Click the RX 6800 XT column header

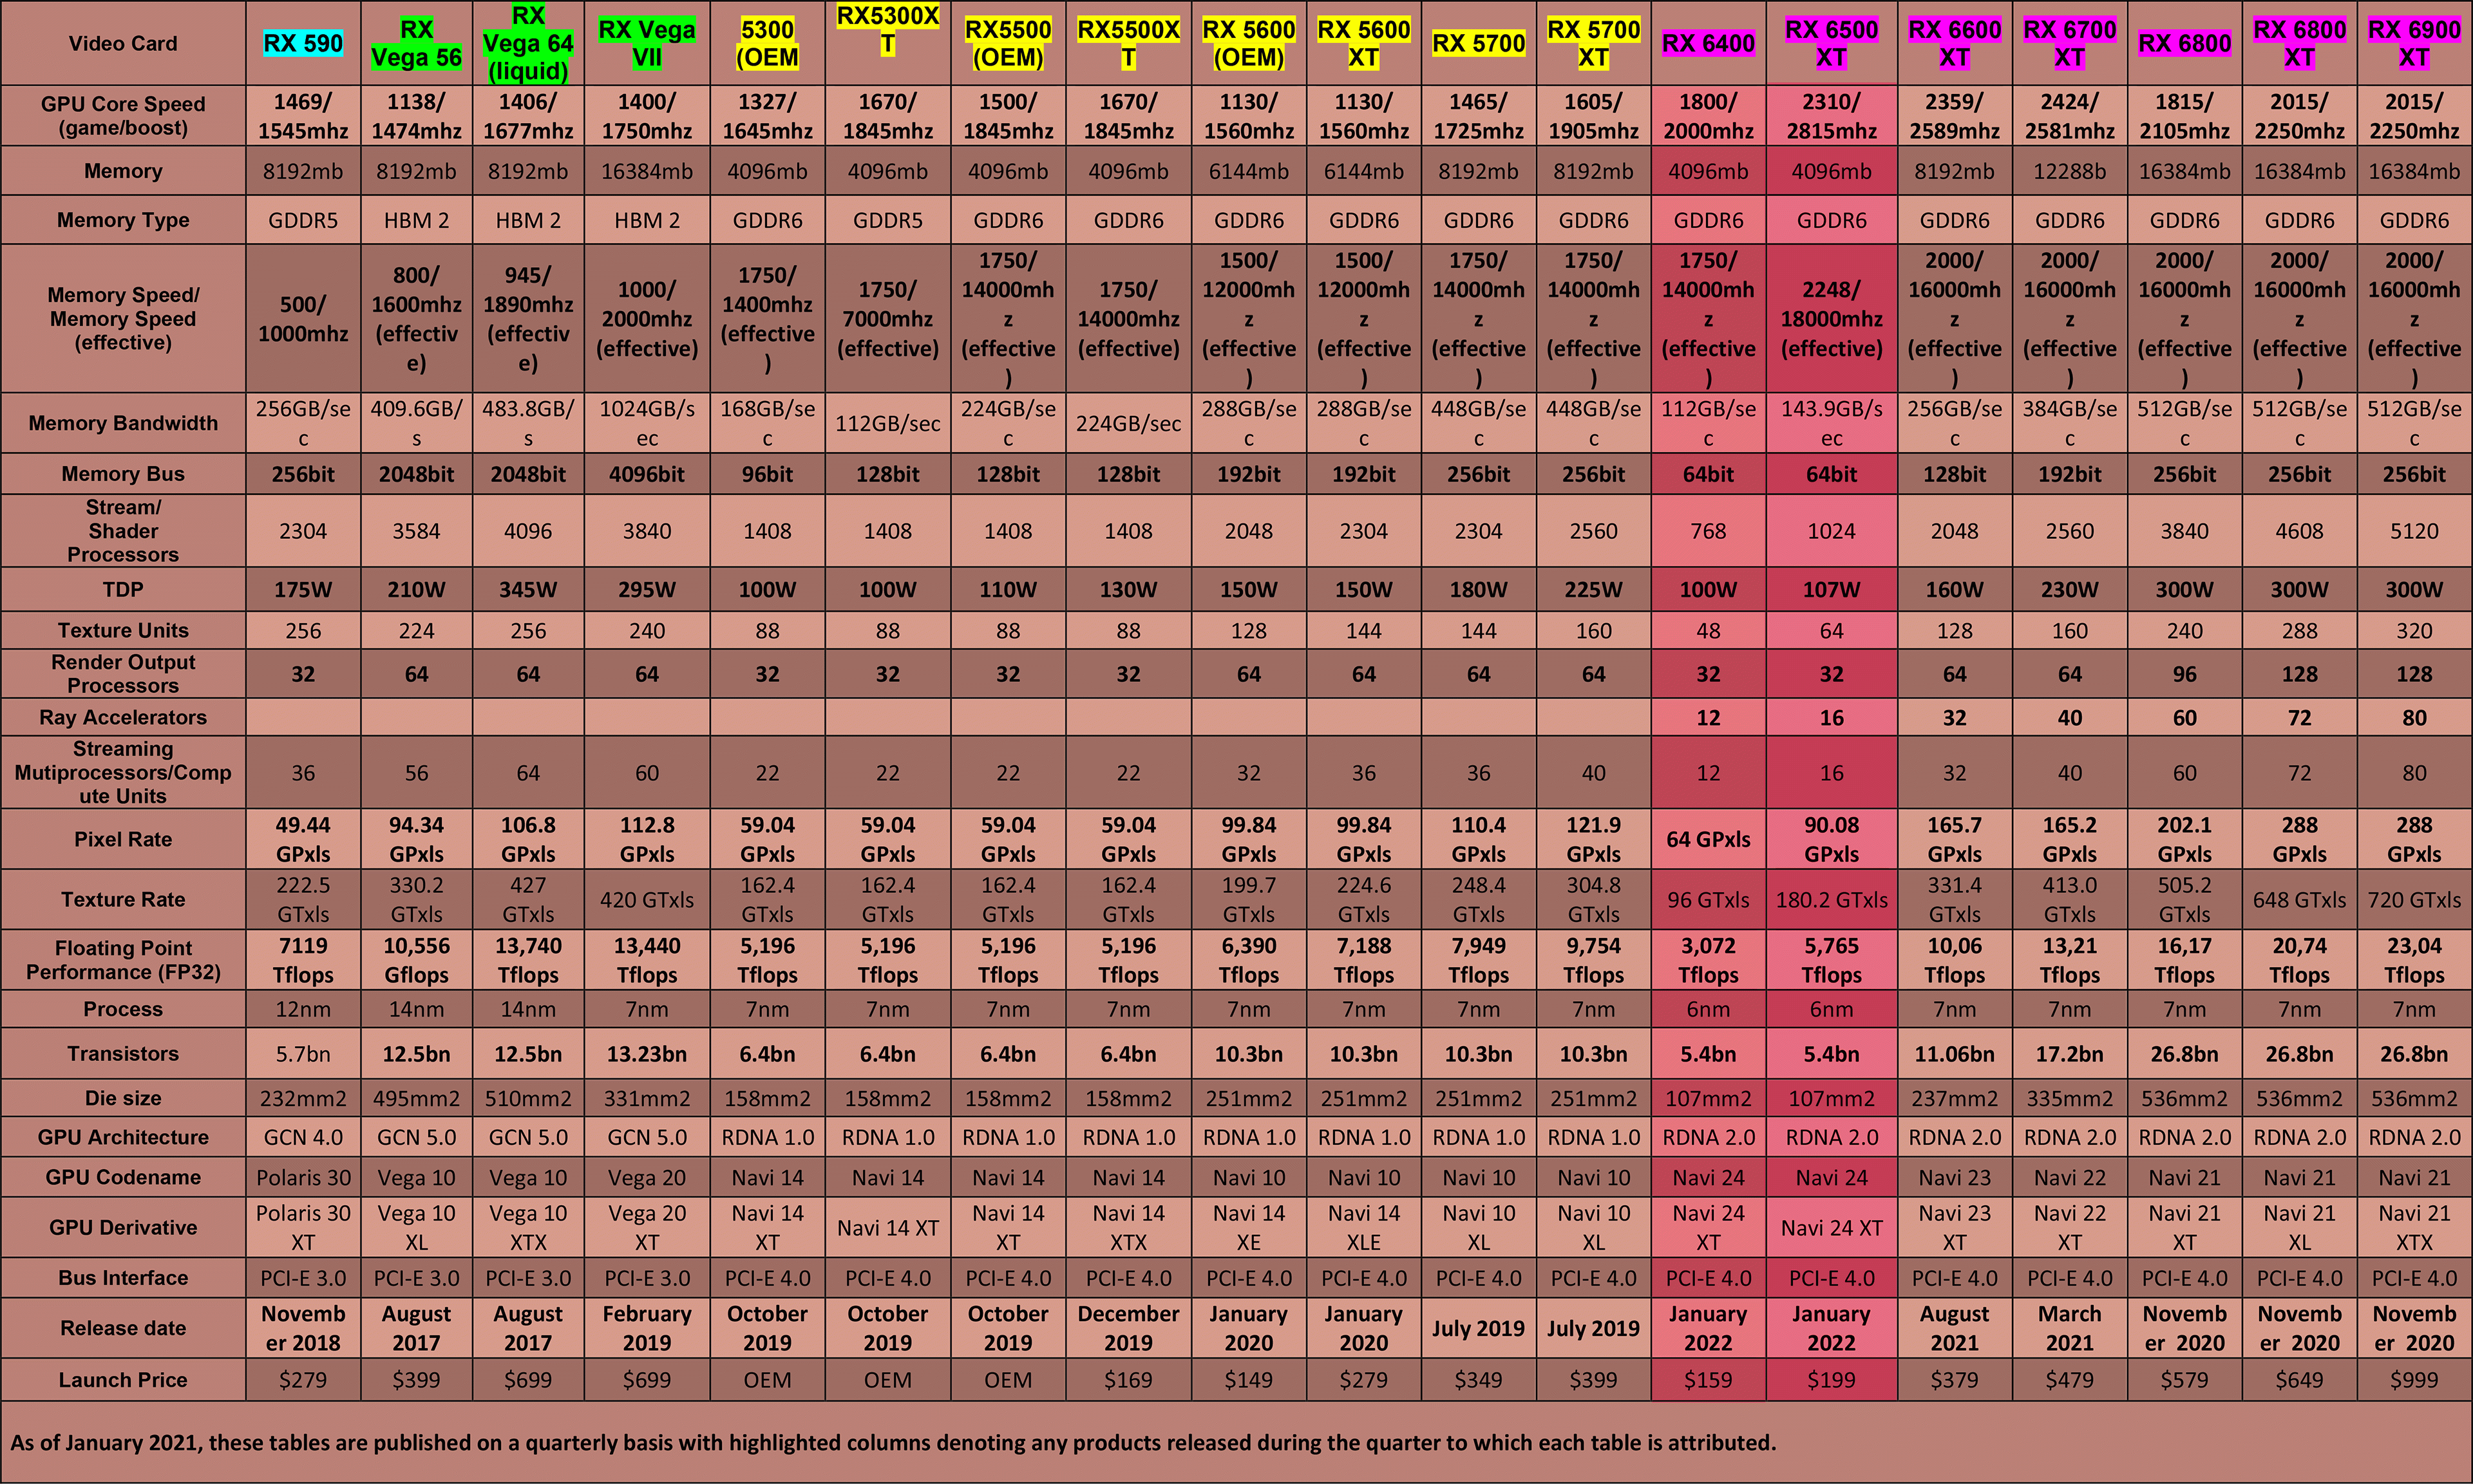2299,43
